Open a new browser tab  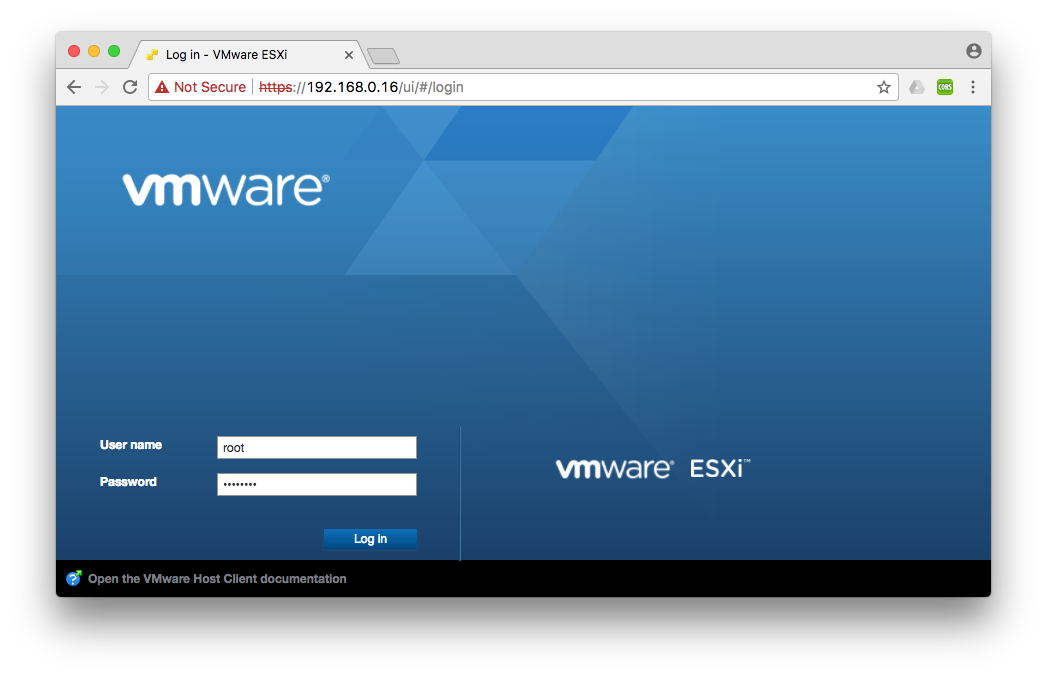pyautogui.click(x=383, y=56)
